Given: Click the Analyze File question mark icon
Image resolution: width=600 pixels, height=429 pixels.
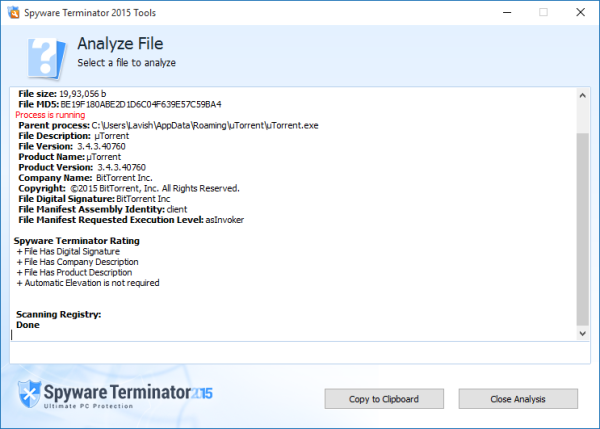Looking at the screenshot, I should 47,59.
